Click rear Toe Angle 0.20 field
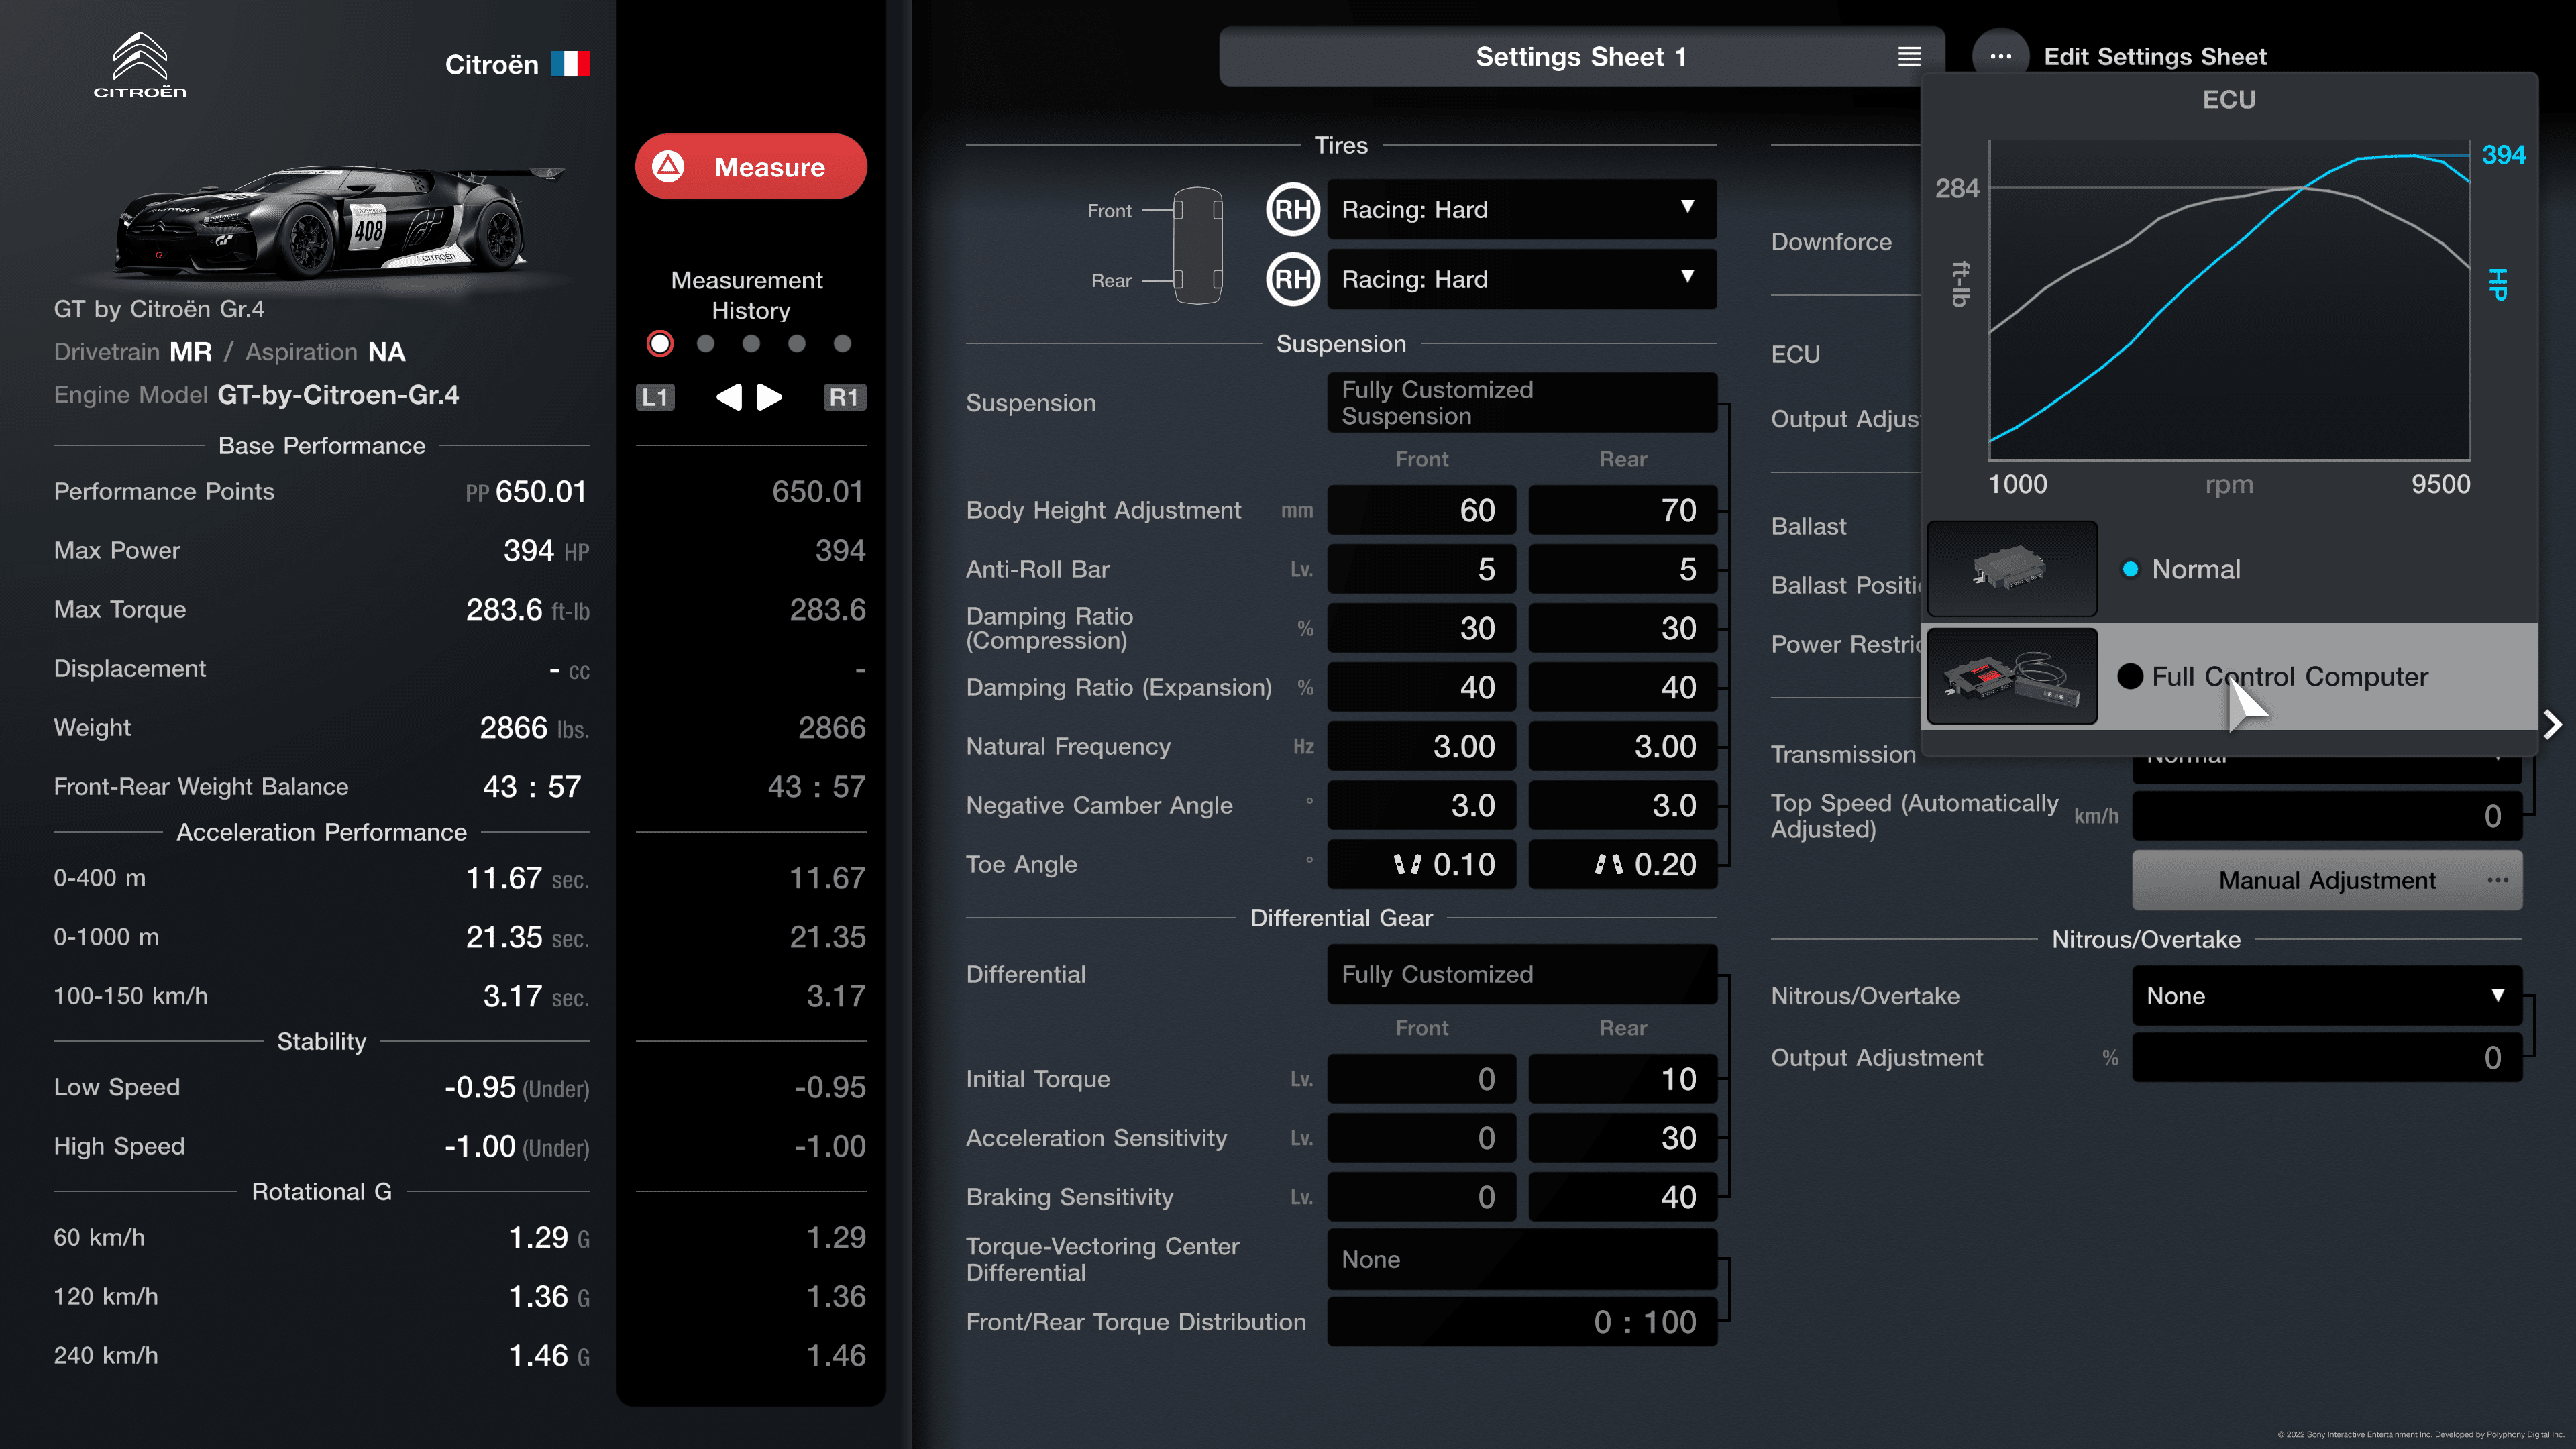The image size is (2576, 1449). coord(1622,864)
